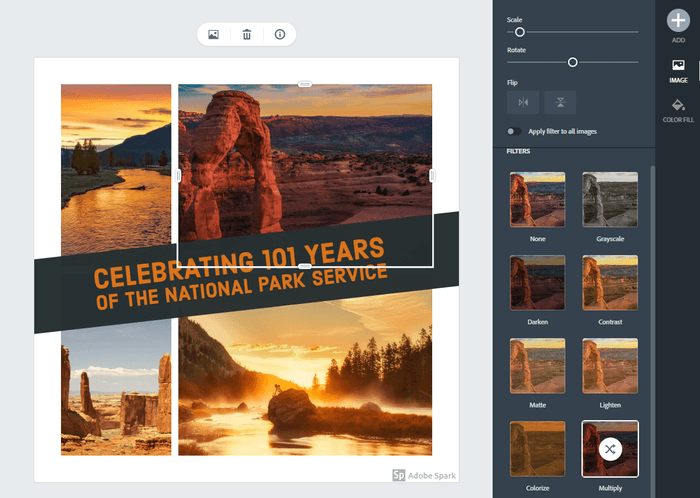Open the Image panel tab

tap(678, 70)
